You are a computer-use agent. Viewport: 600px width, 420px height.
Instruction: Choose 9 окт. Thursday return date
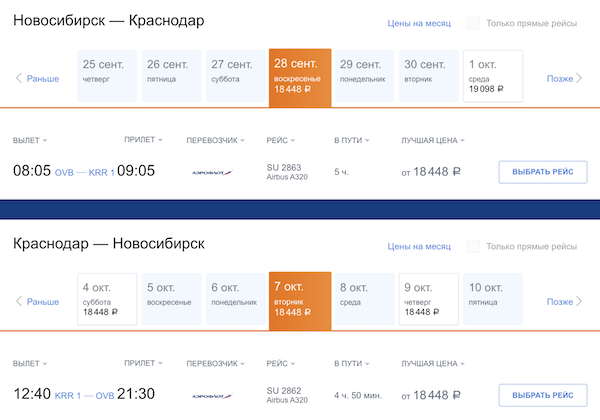(x=428, y=299)
